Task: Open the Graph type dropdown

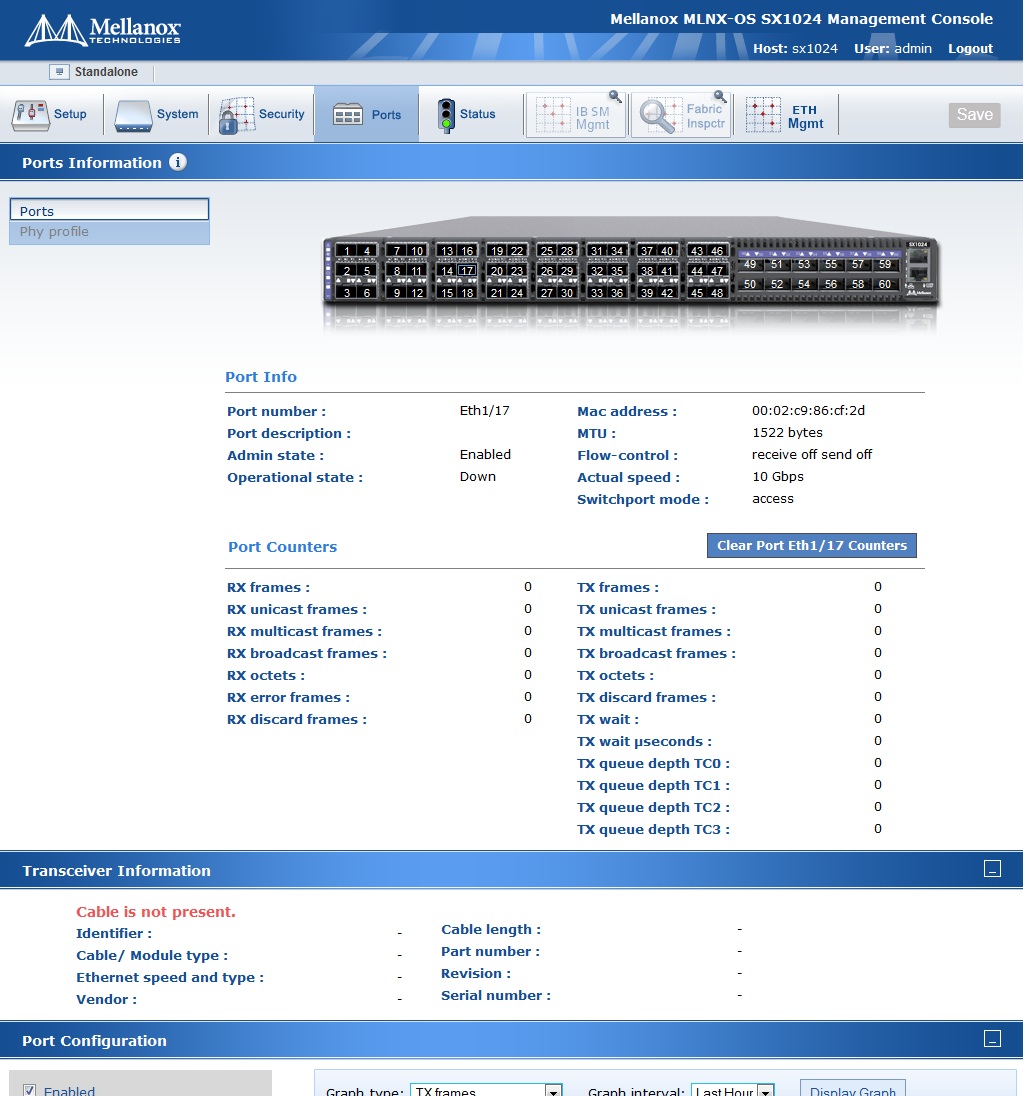Action: (486, 1090)
